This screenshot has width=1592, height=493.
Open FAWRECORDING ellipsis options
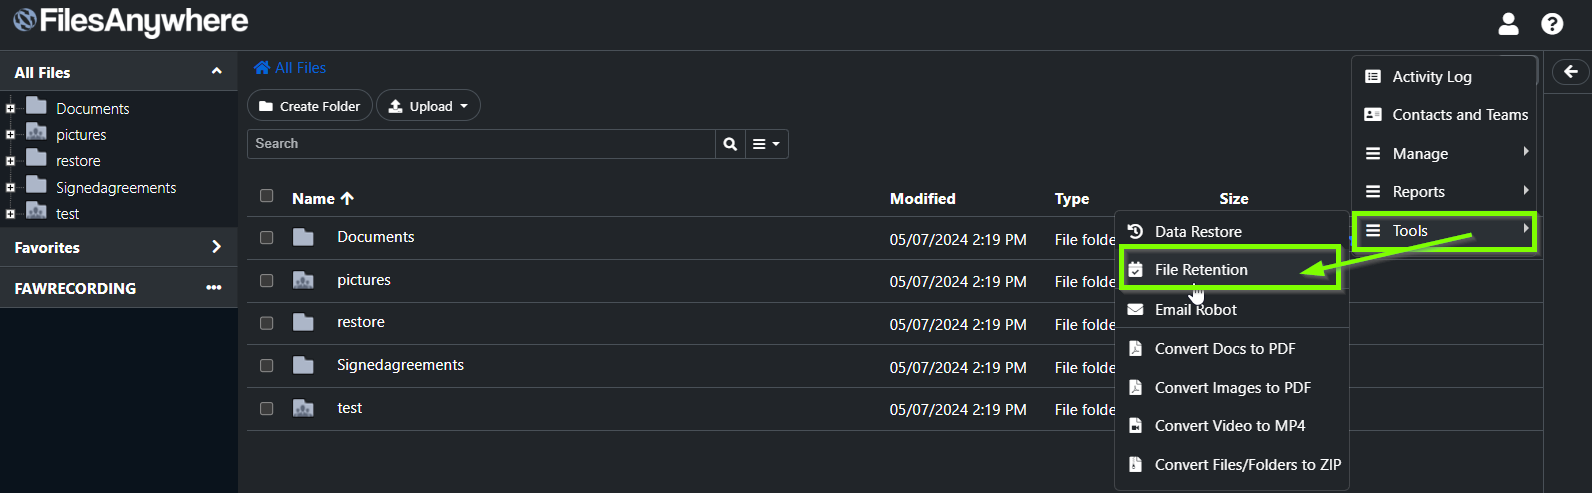coord(213,288)
